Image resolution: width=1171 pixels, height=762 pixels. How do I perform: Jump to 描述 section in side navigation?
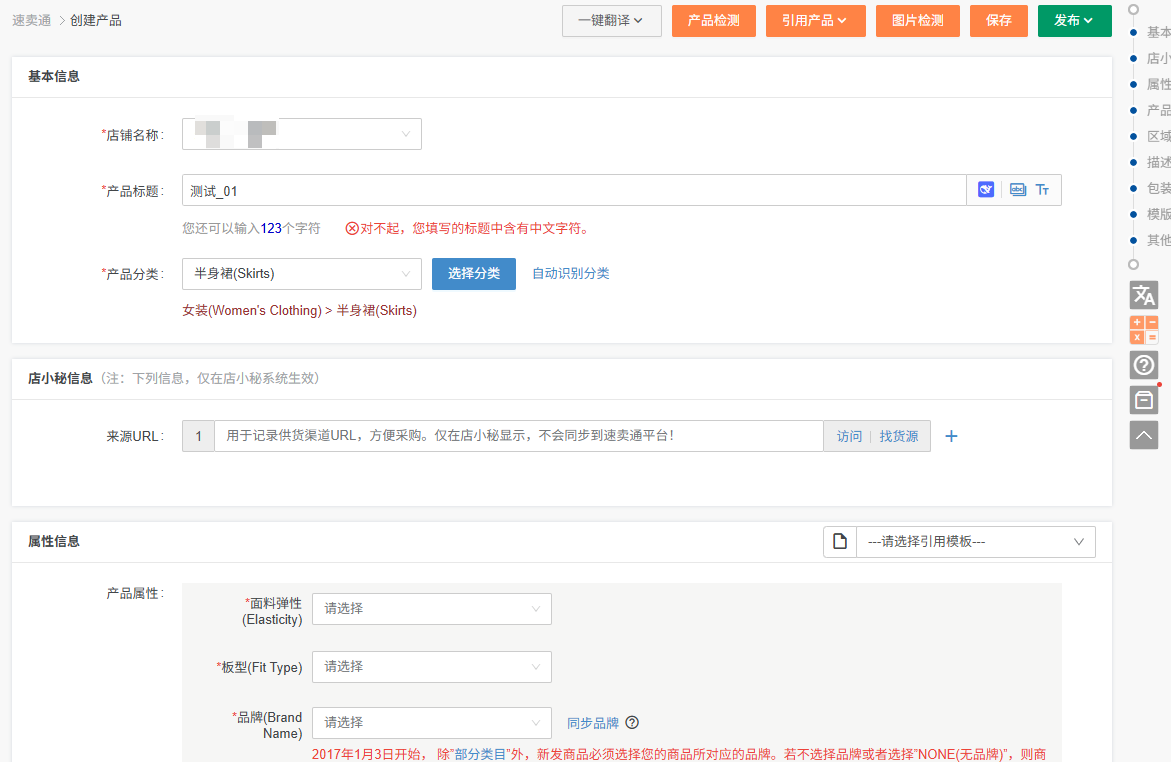click(x=1158, y=162)
